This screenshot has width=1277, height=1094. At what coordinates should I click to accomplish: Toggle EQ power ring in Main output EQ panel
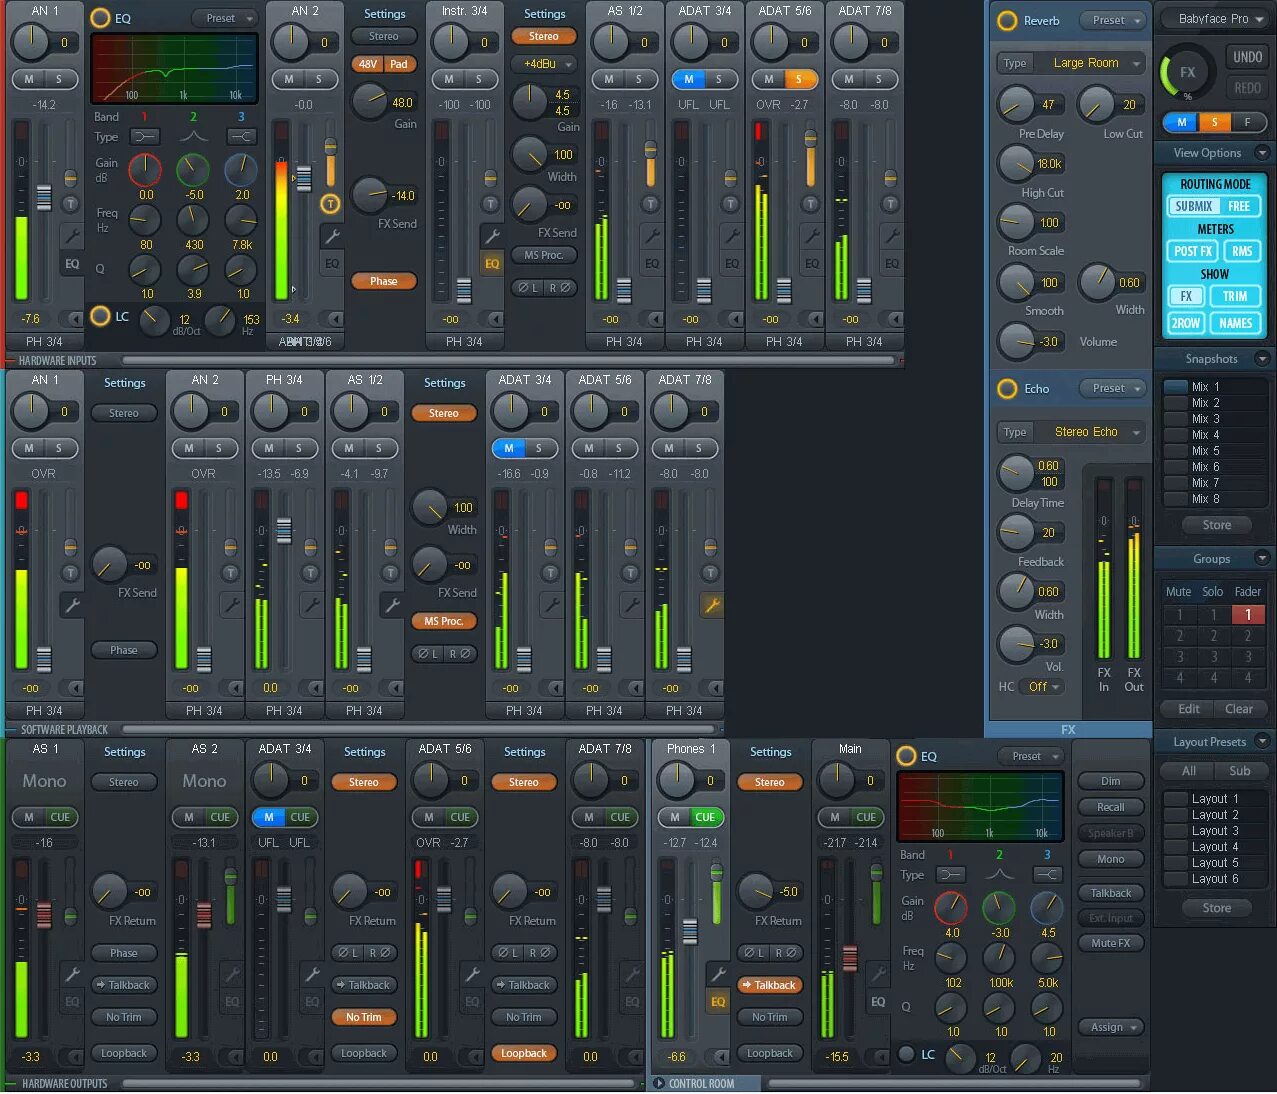[906, 756]
